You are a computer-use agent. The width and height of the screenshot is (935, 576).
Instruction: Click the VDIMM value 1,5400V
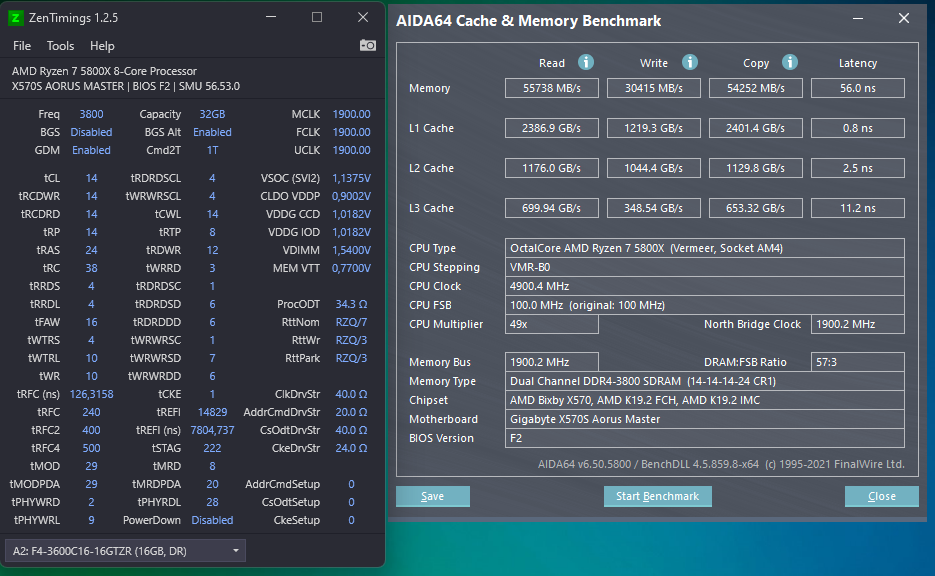[351, 250]
